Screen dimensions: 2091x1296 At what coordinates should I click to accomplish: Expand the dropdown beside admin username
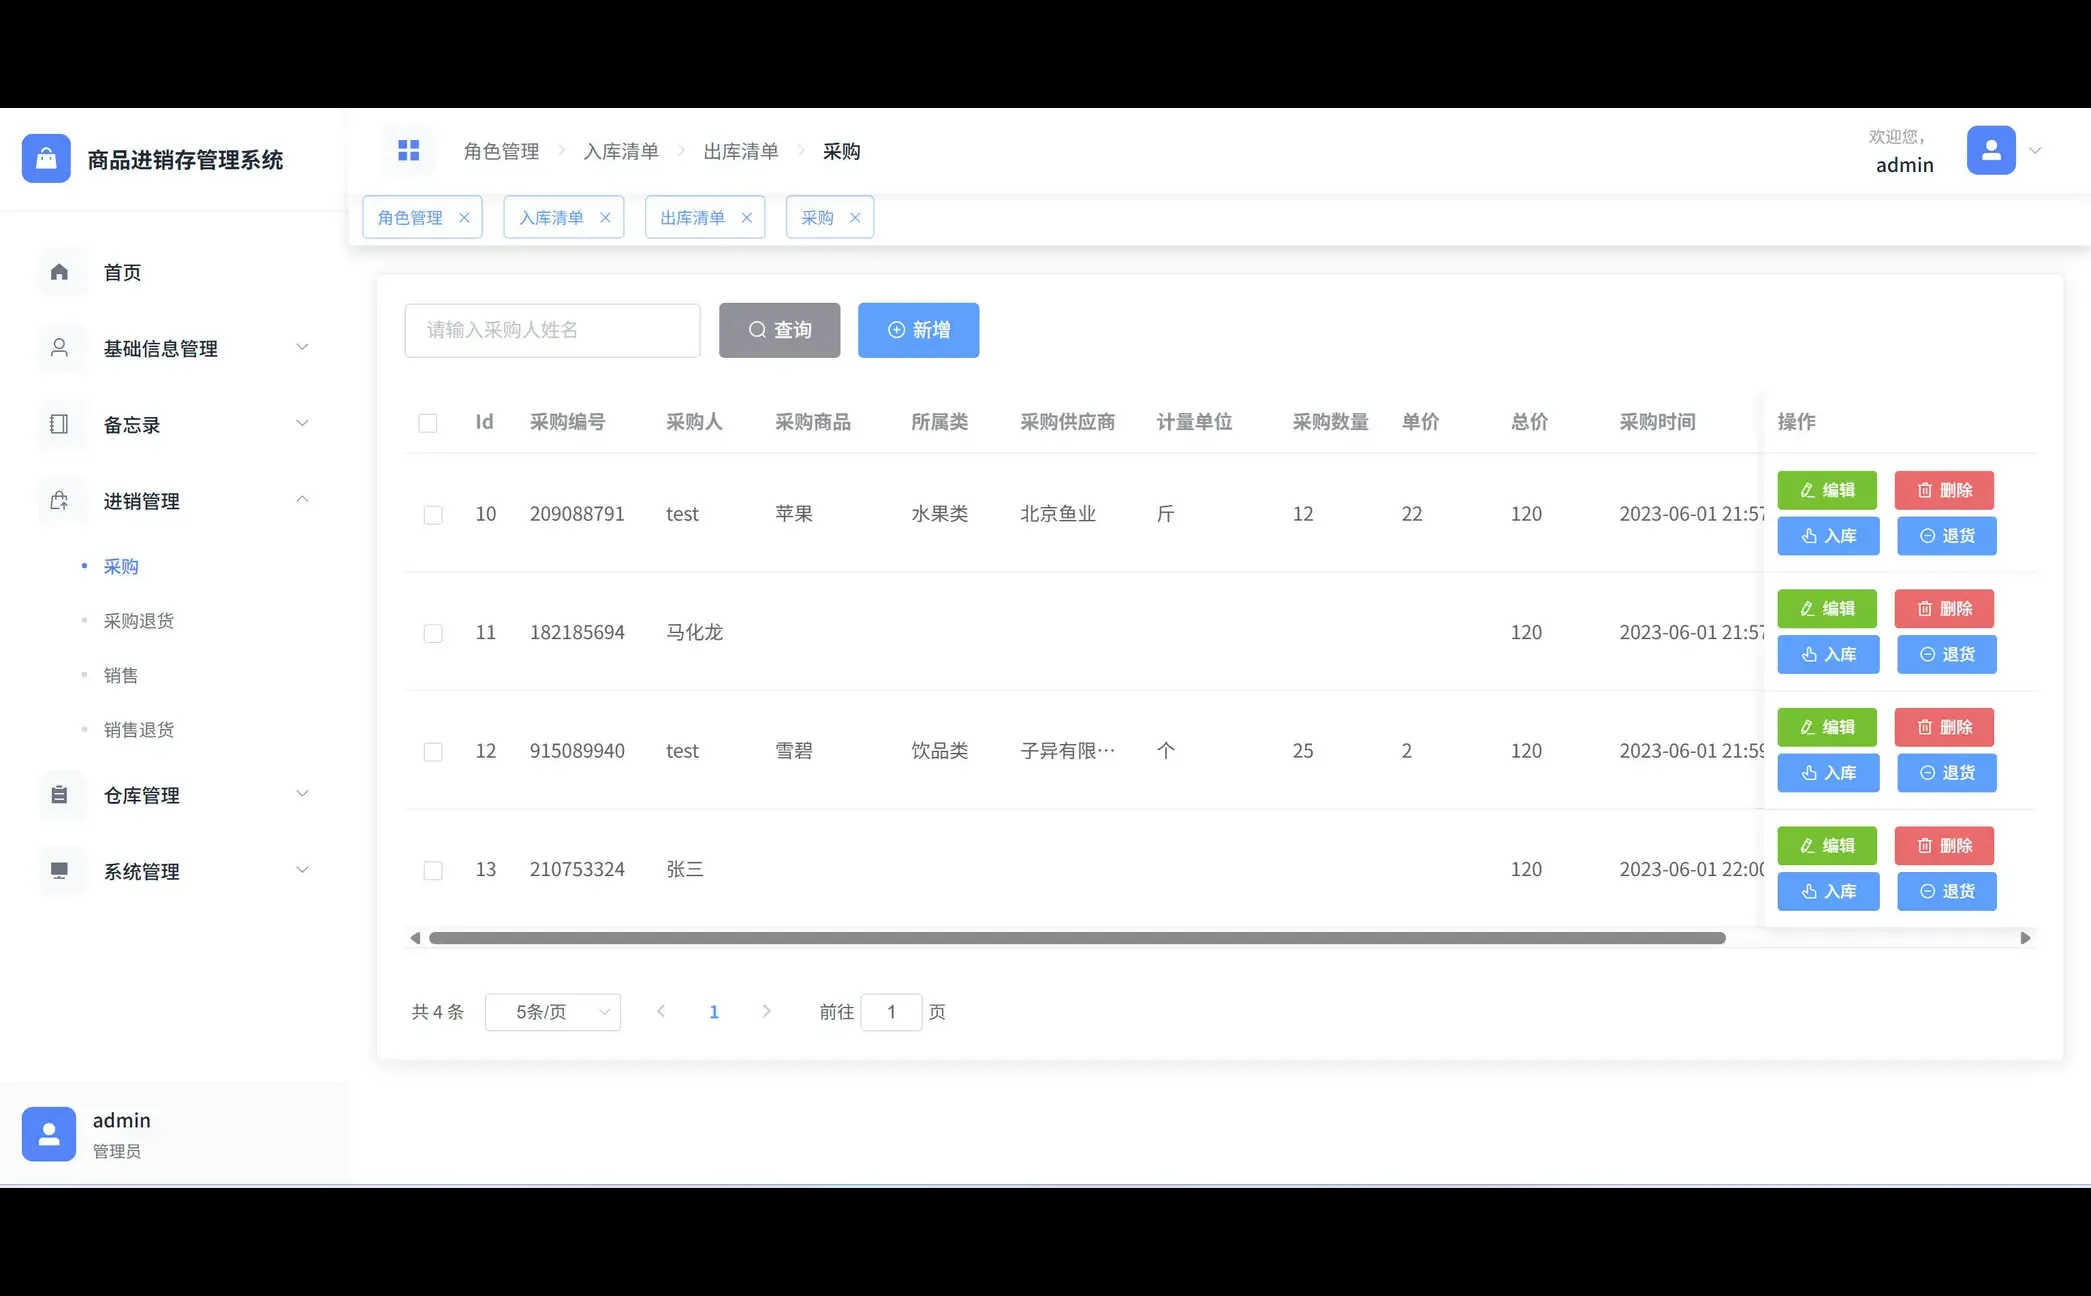(x=2036, y=150)
